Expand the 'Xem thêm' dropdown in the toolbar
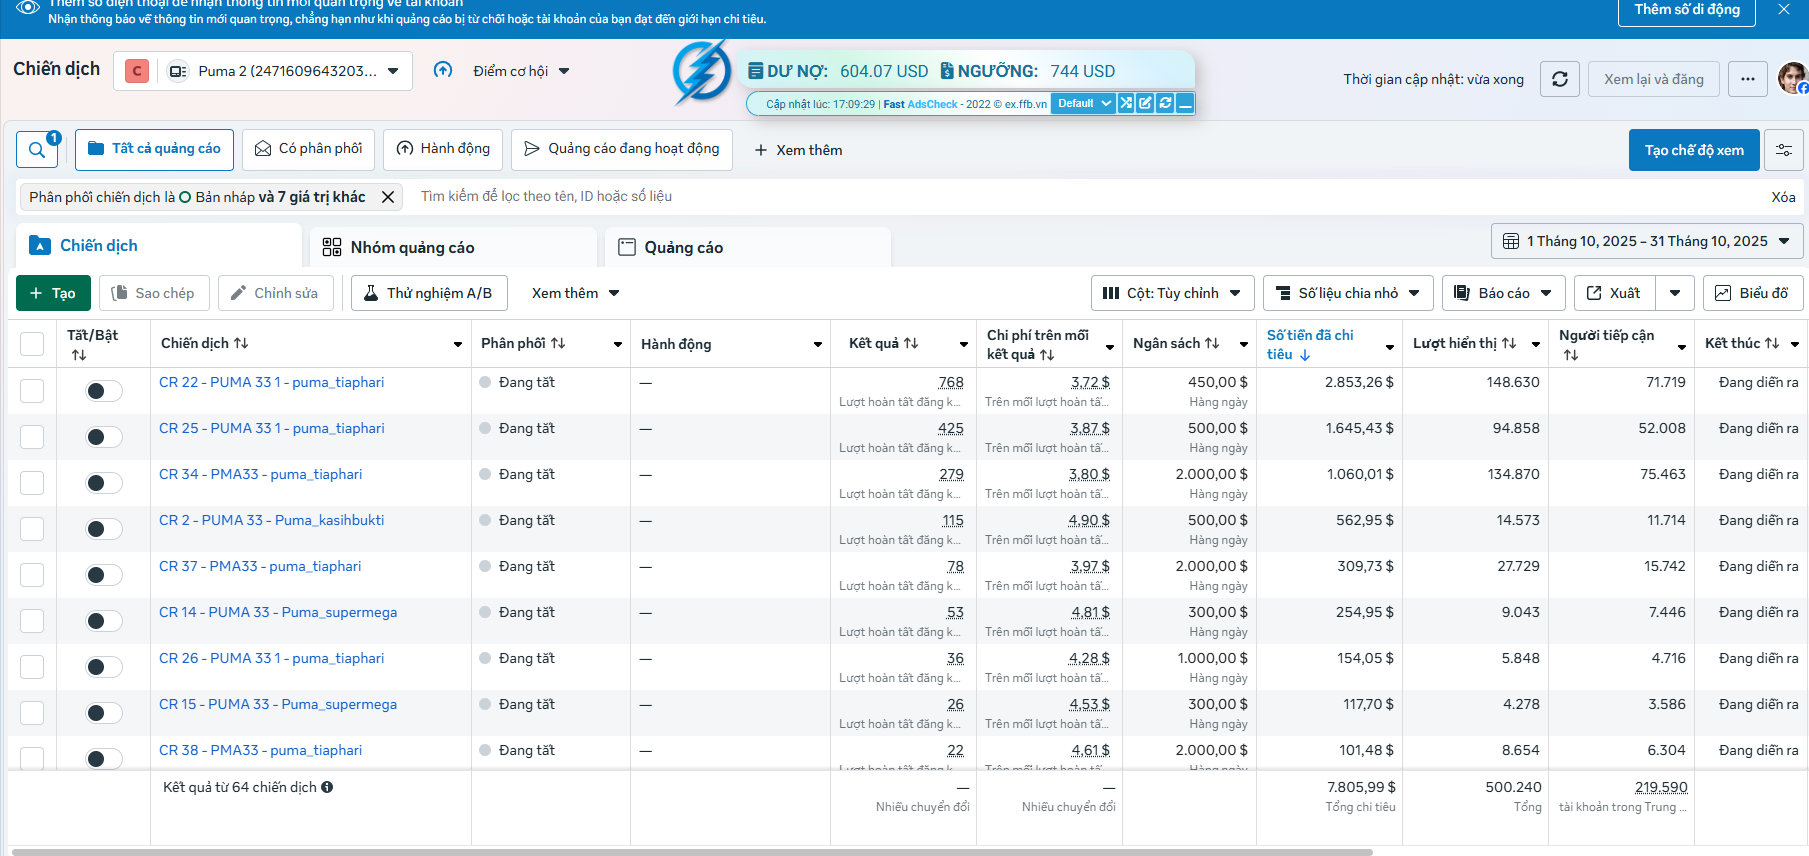The height and width of the screenshot is (856, 1809). point(576,293)
